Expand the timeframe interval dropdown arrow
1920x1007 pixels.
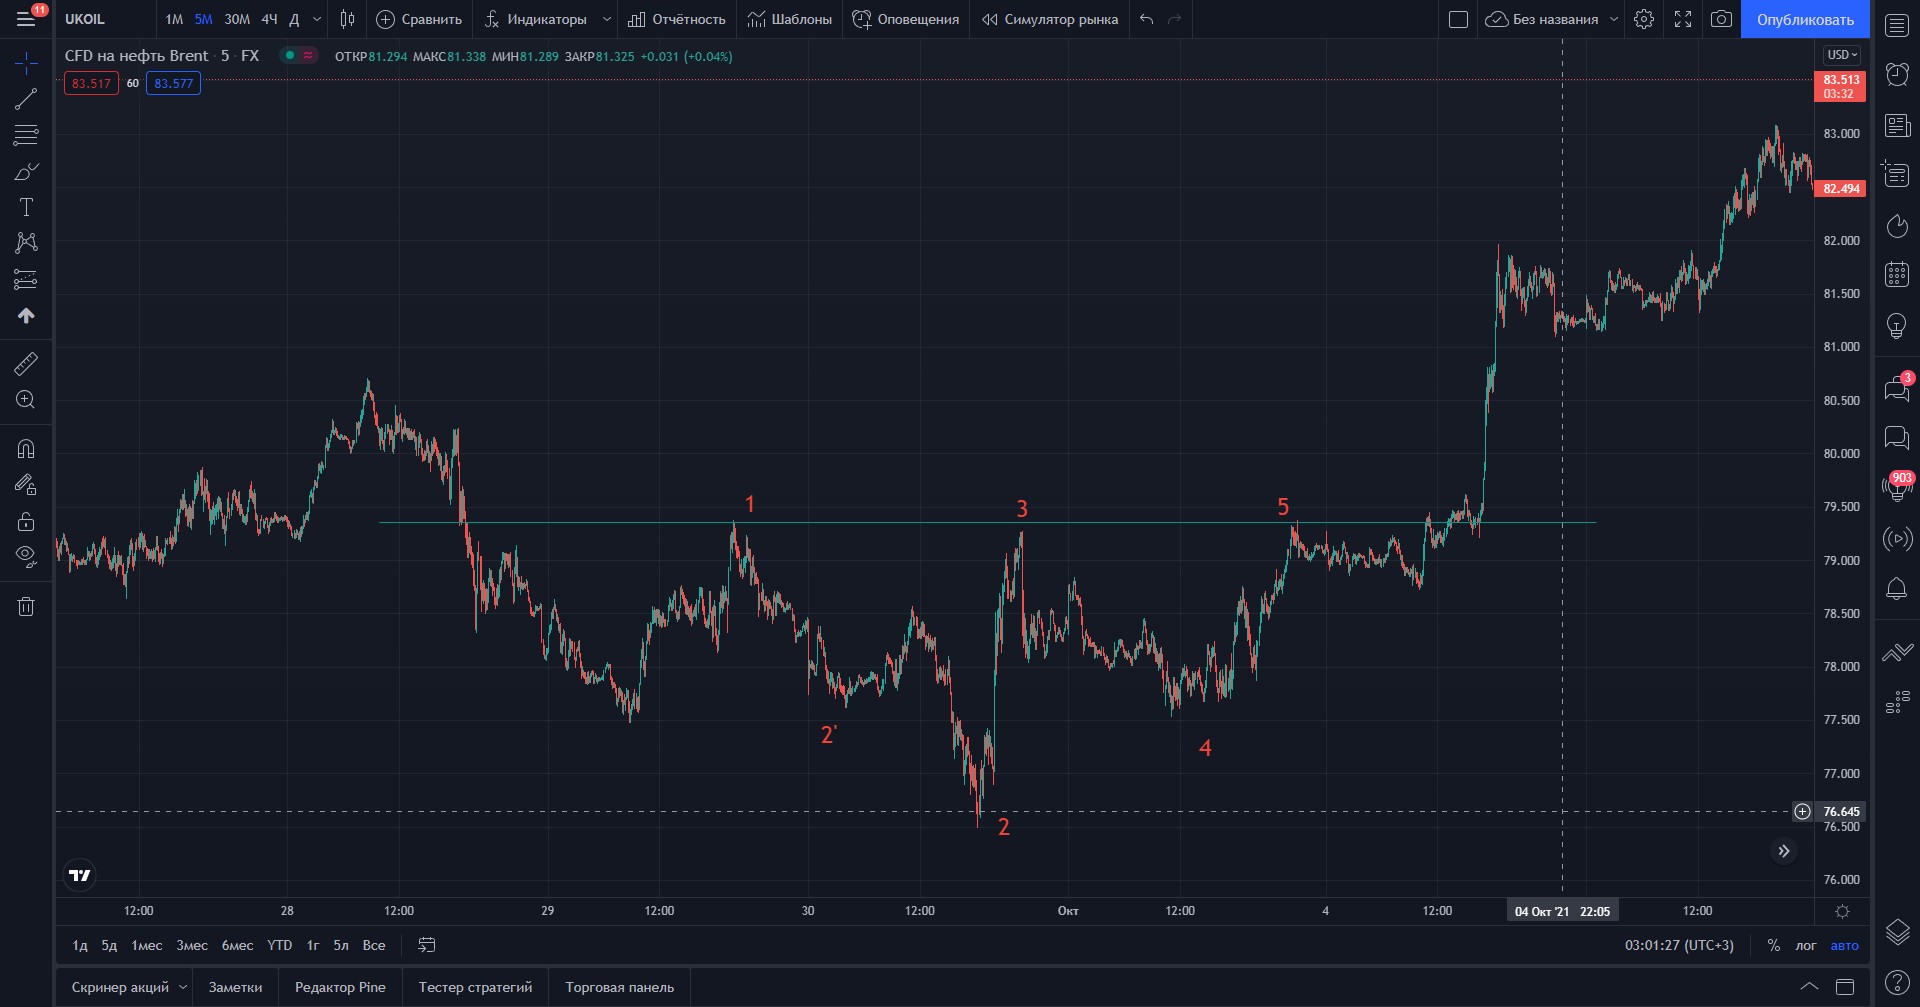click(317, 19)
